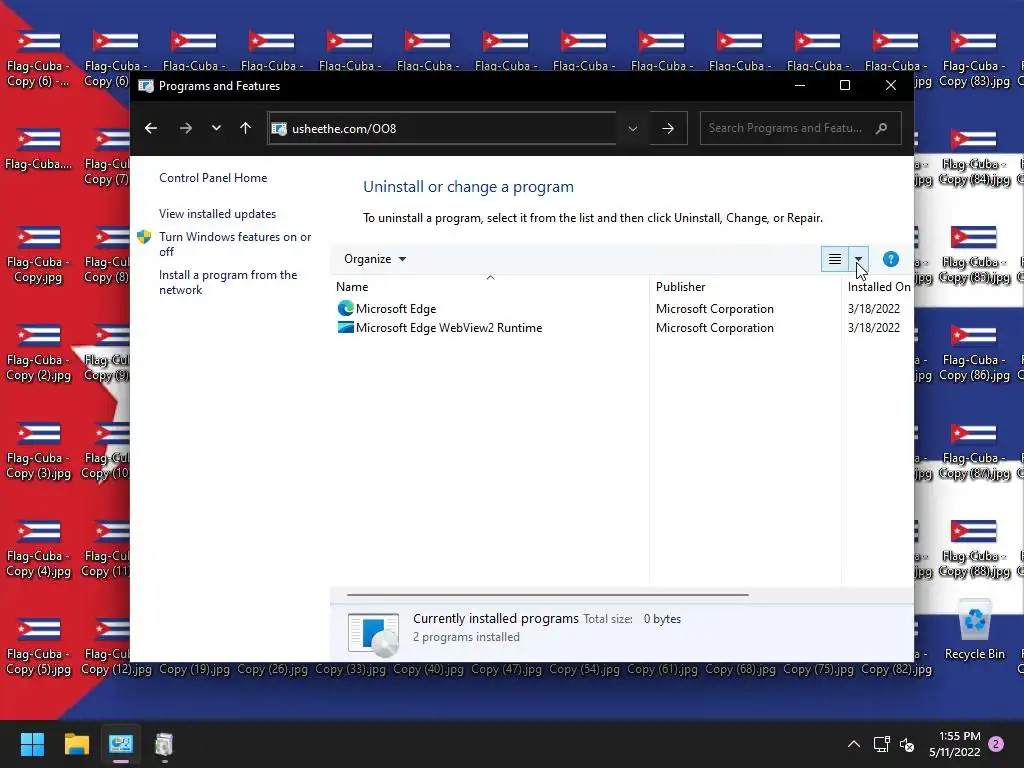Screen dimensions: 1024x768
Task: Open the Organize dropdown menu
Action: coord(375,259)
